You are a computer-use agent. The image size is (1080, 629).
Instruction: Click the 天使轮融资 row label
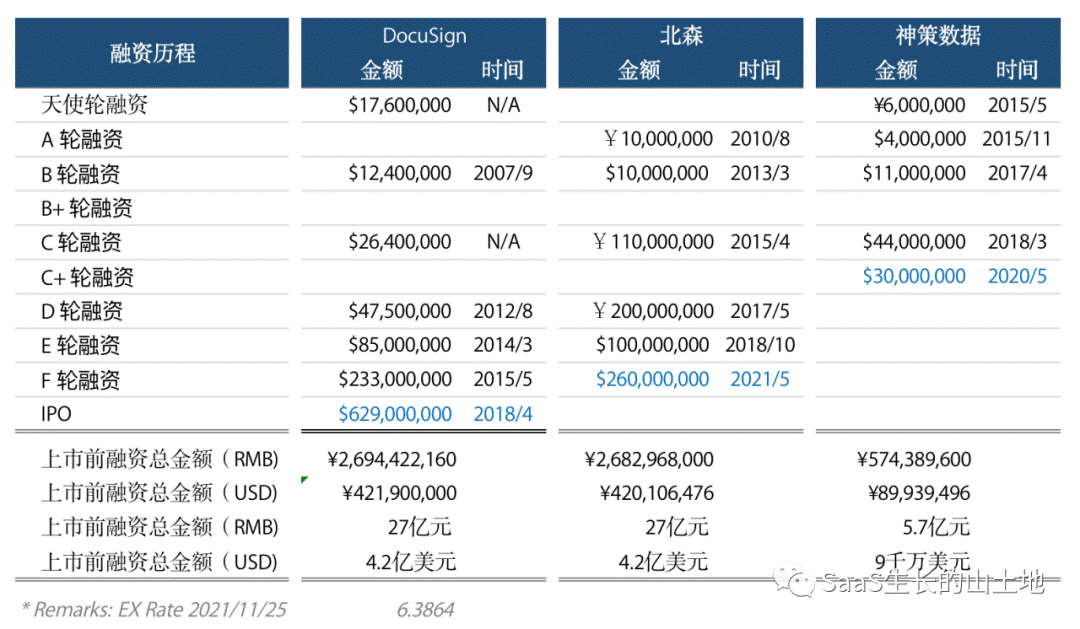pyautogui.click(x=94, y=105)
